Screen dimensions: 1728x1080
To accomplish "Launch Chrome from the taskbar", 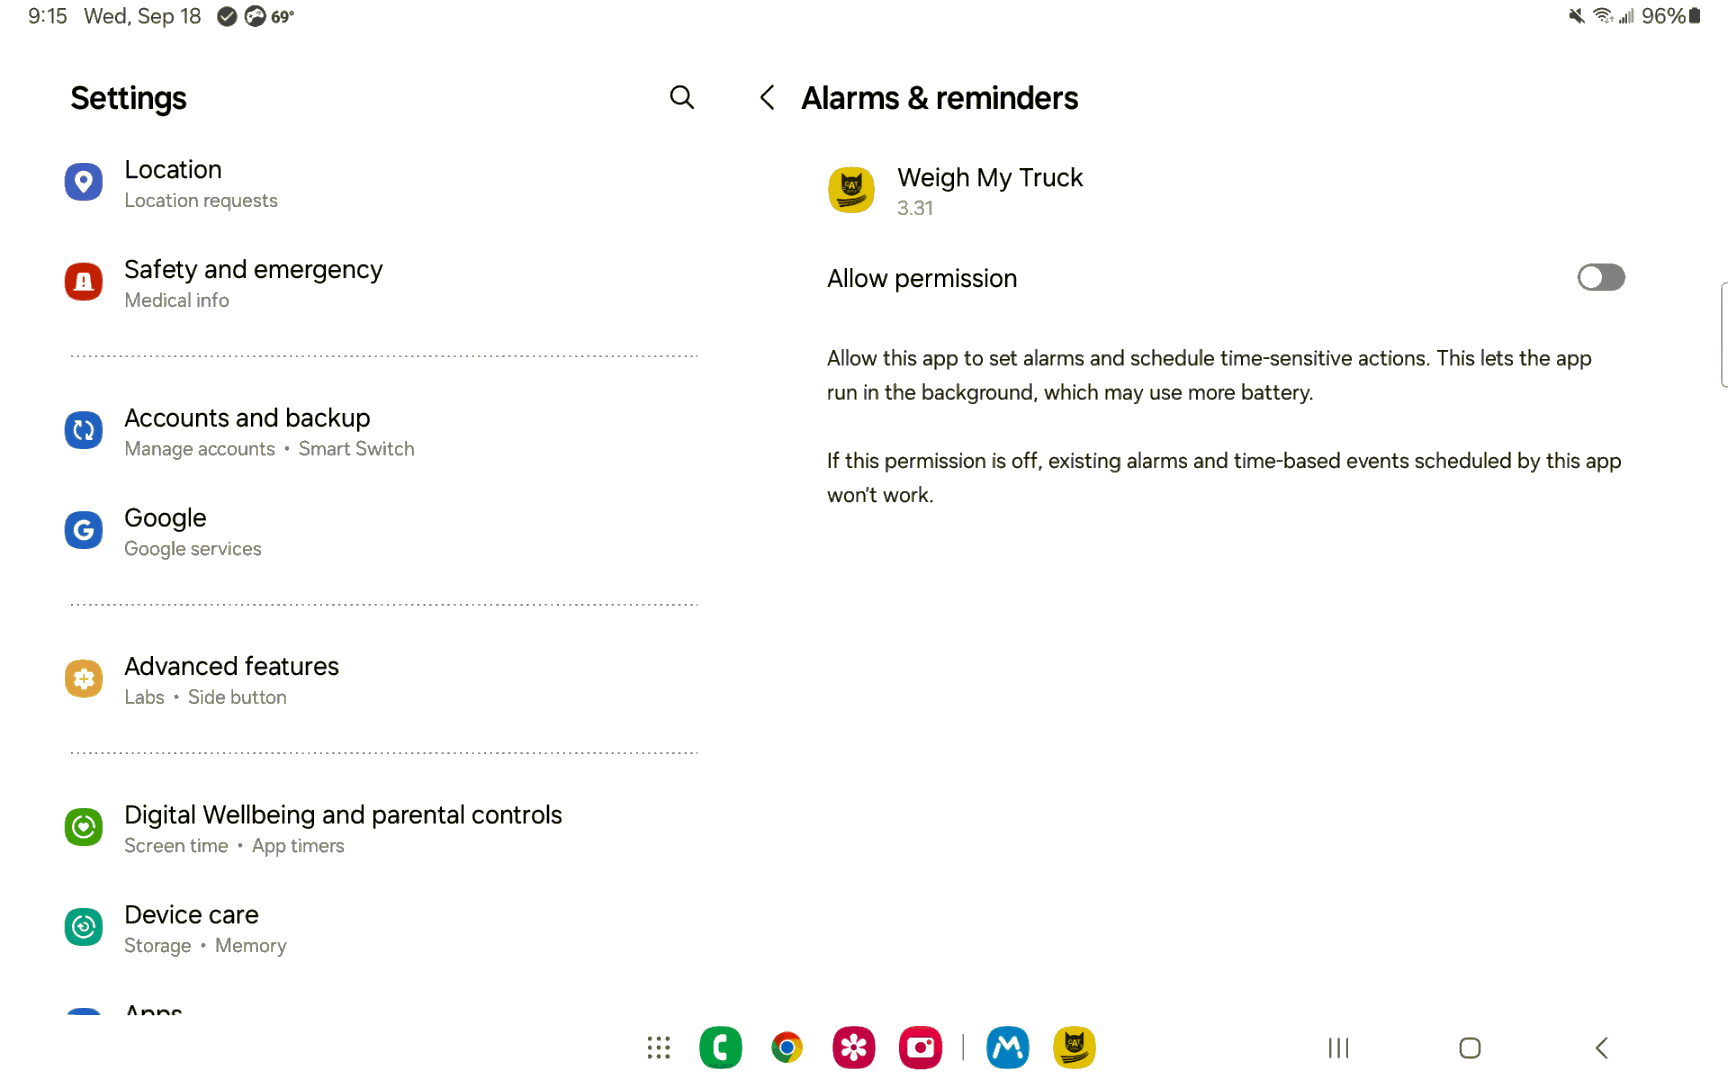I will (x=787, y=1047).
